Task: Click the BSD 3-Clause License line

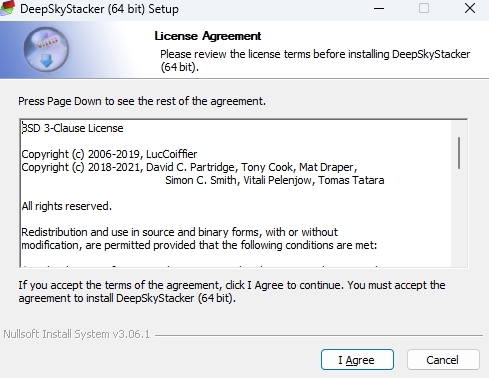Action: (x=72, y=128)
